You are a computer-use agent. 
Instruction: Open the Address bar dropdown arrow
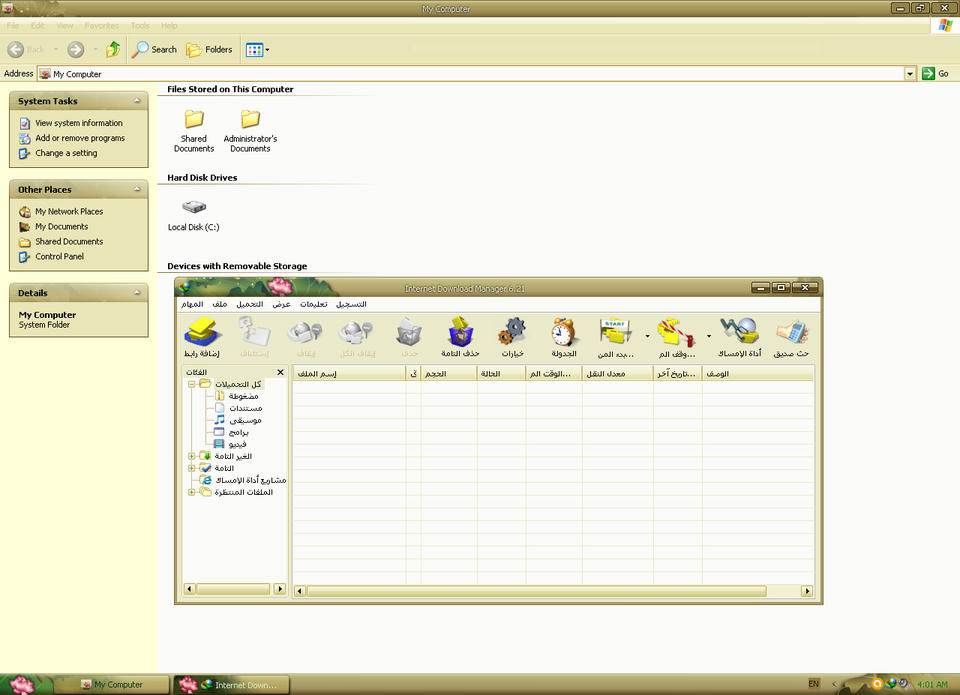[x=910, y=74]
